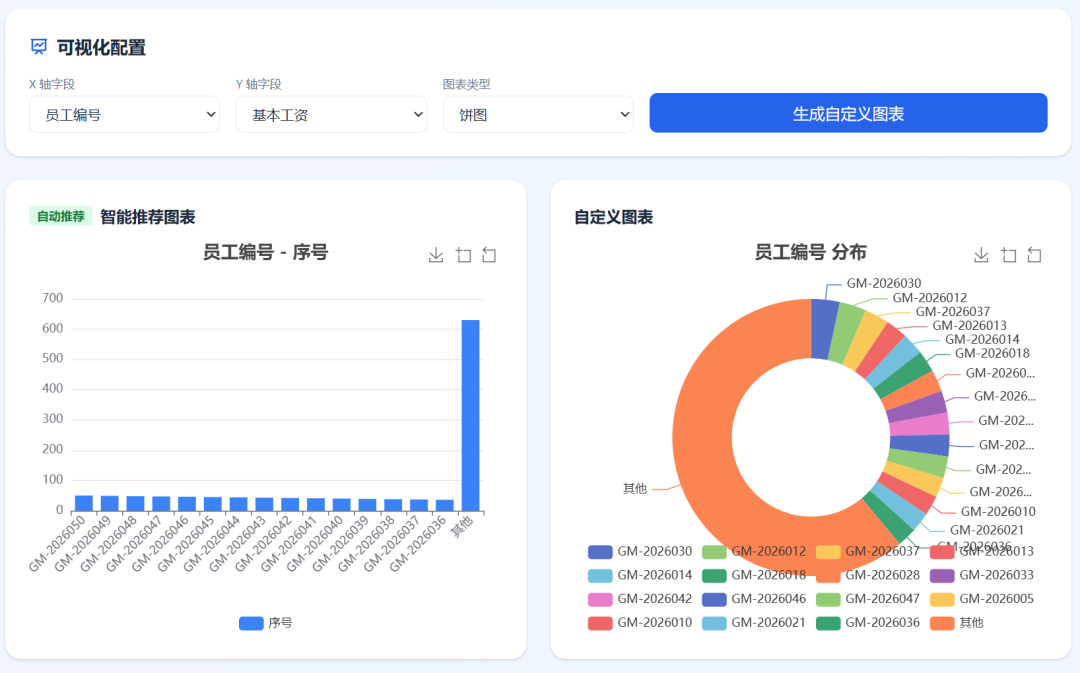Click the orange 其他 legend swatch

click(x=942, y=623)
